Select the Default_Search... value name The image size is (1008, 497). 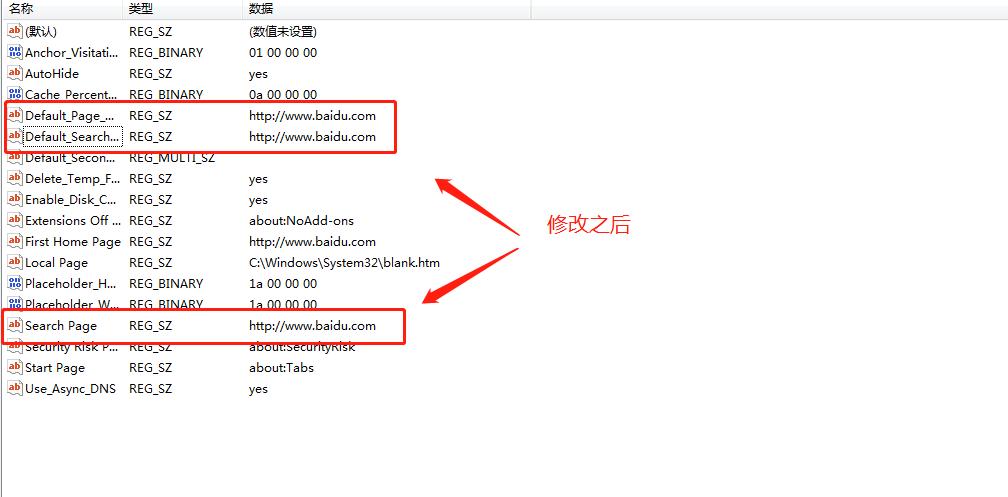(72, 137)
